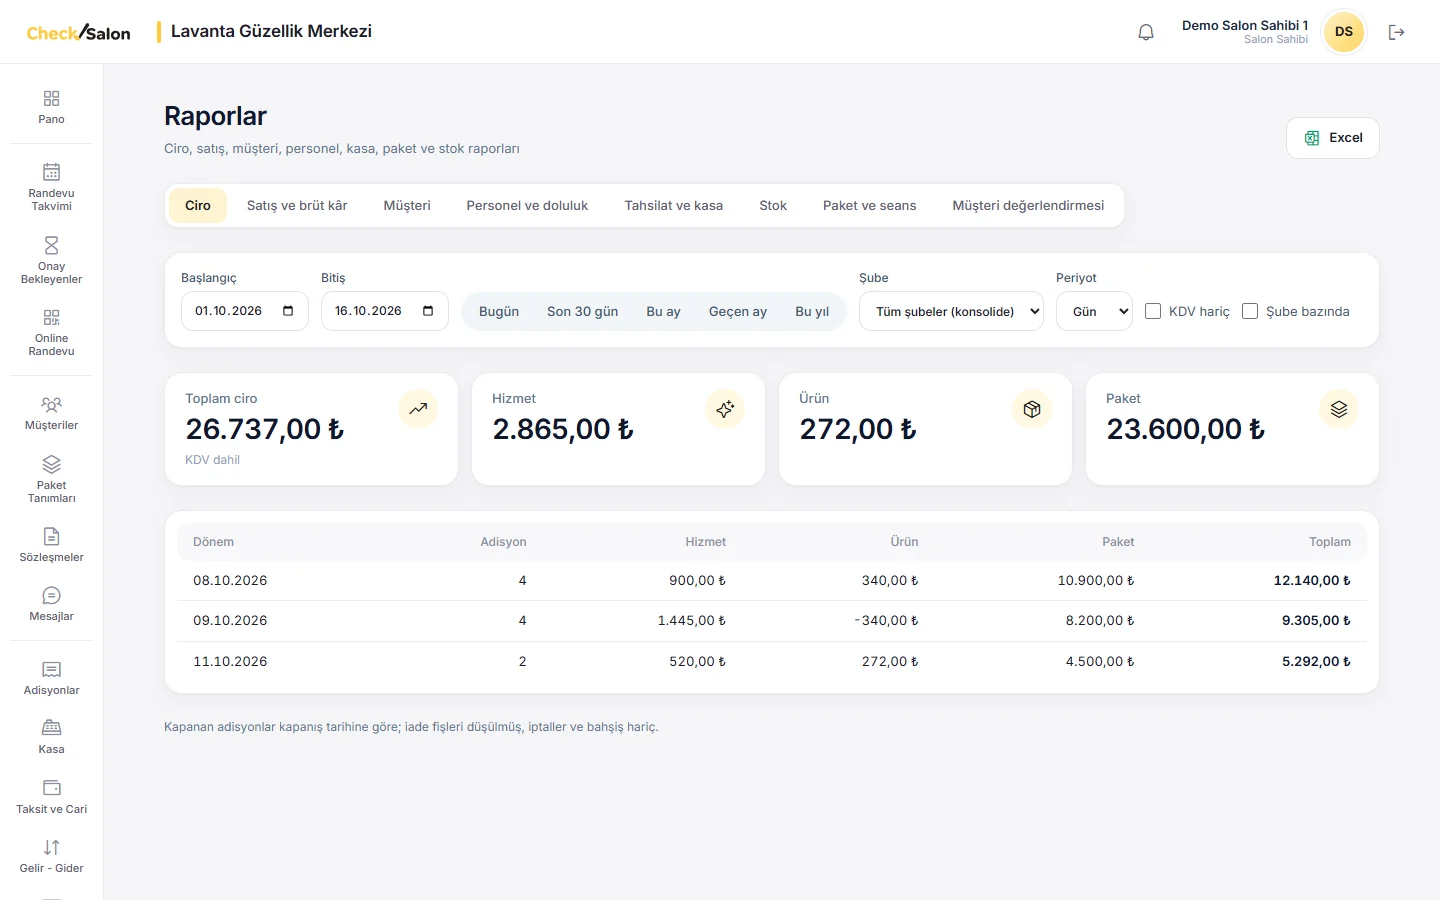
Task: Switch to the Müşteri tab
Action: click(407, 205)
